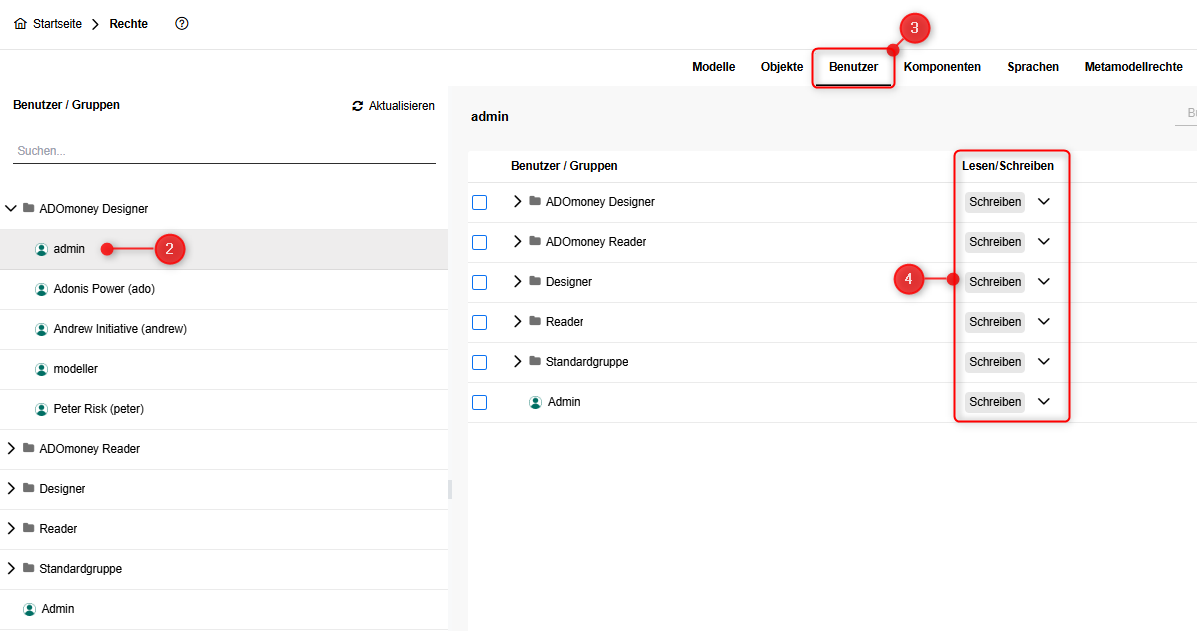The height and width of the screenshot is (631, 1197).
Task: Tick the checkbox for Reader row
Action: pos(479,323)
